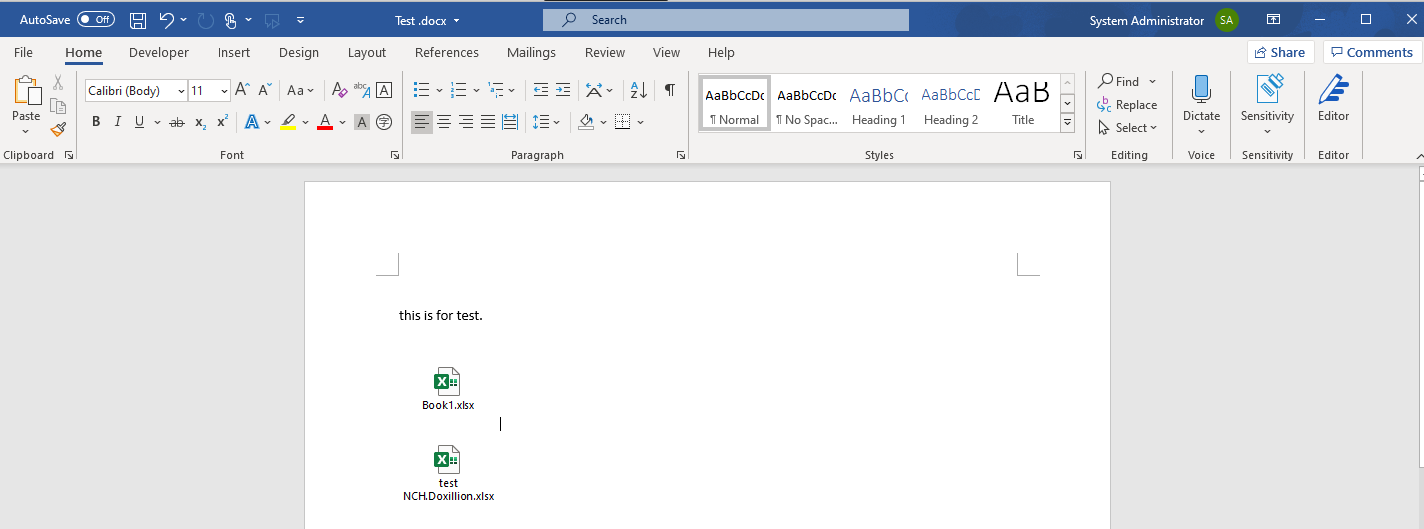
Task: Undo the last action
Action: 167,19
